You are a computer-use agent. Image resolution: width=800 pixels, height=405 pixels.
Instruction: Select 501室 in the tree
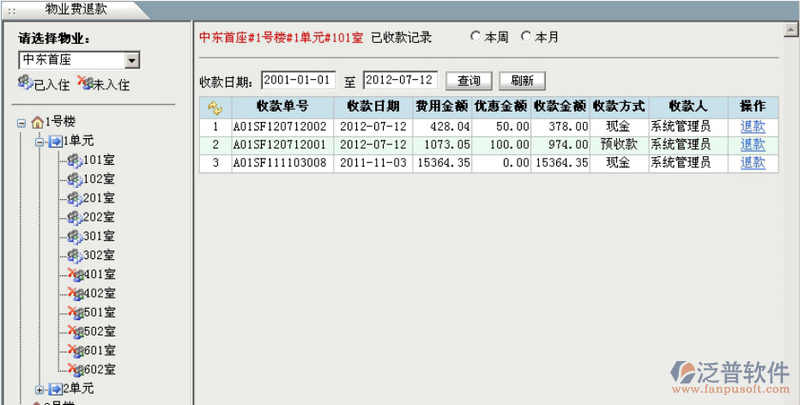(100, 313)
